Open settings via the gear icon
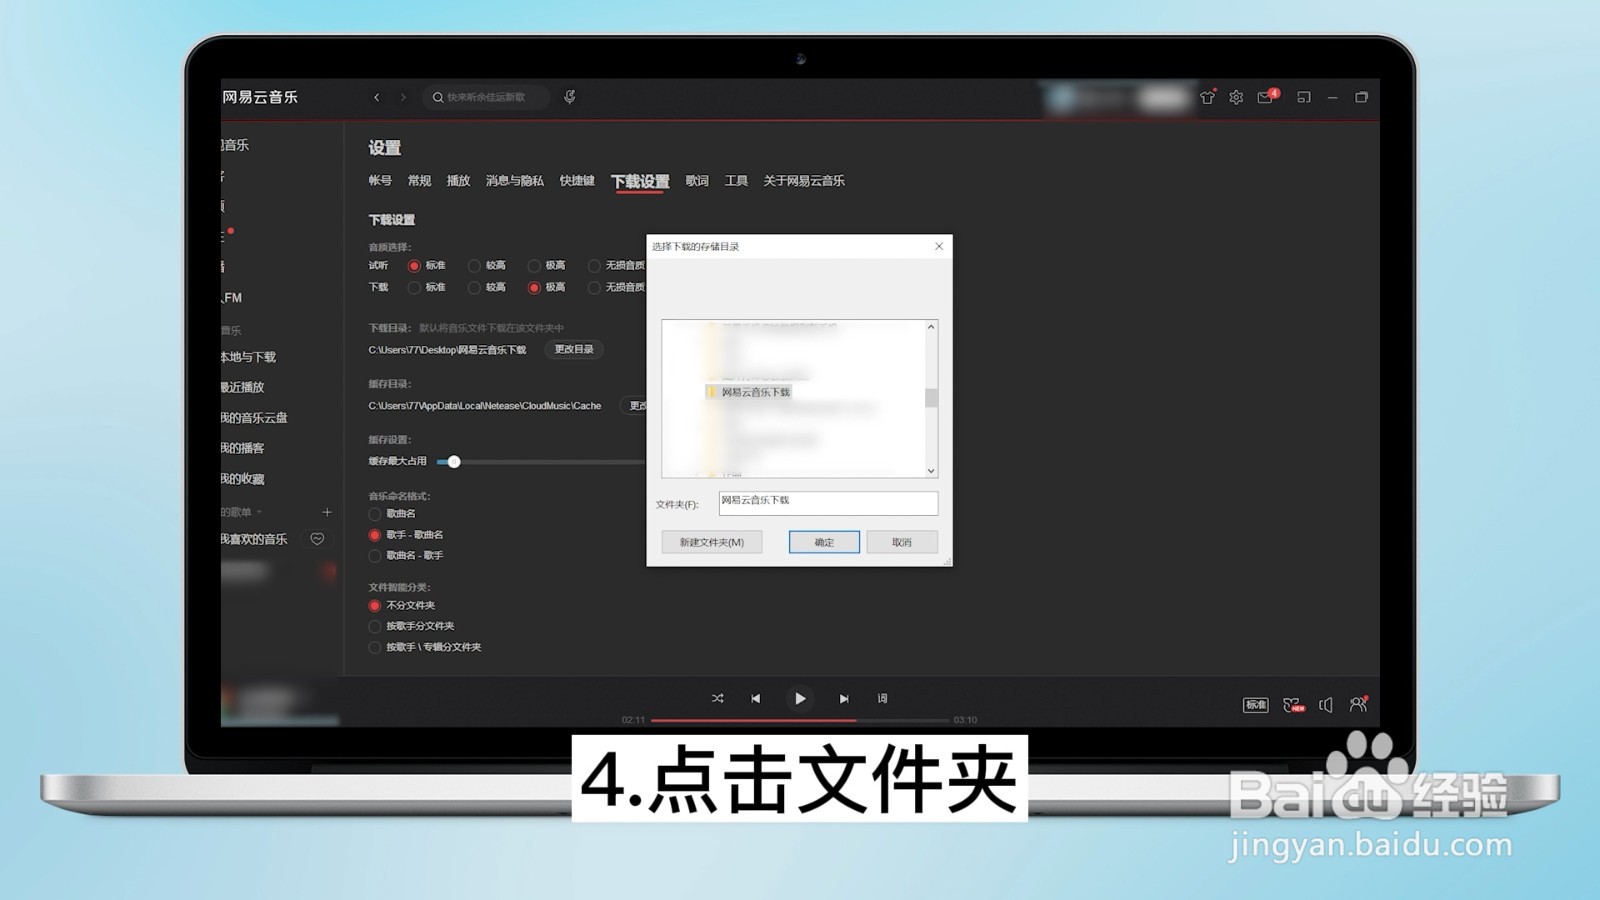This screenshot has height=900, width=1600. click(x=1236, y=97)
